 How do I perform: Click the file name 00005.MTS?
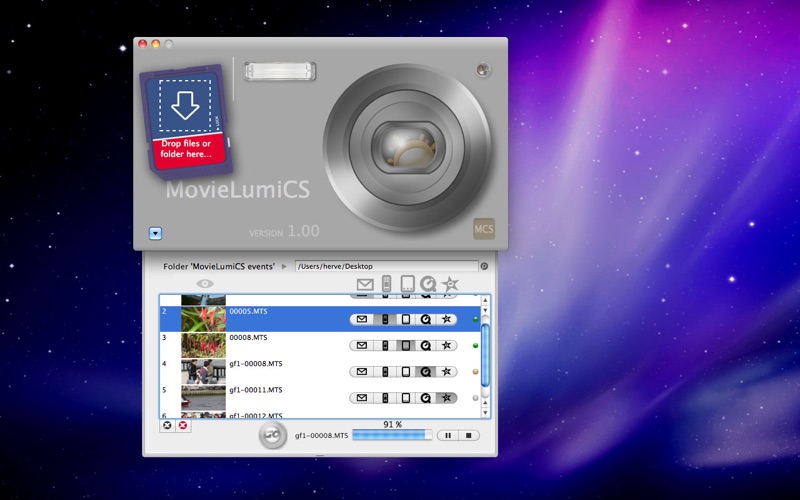248,311
